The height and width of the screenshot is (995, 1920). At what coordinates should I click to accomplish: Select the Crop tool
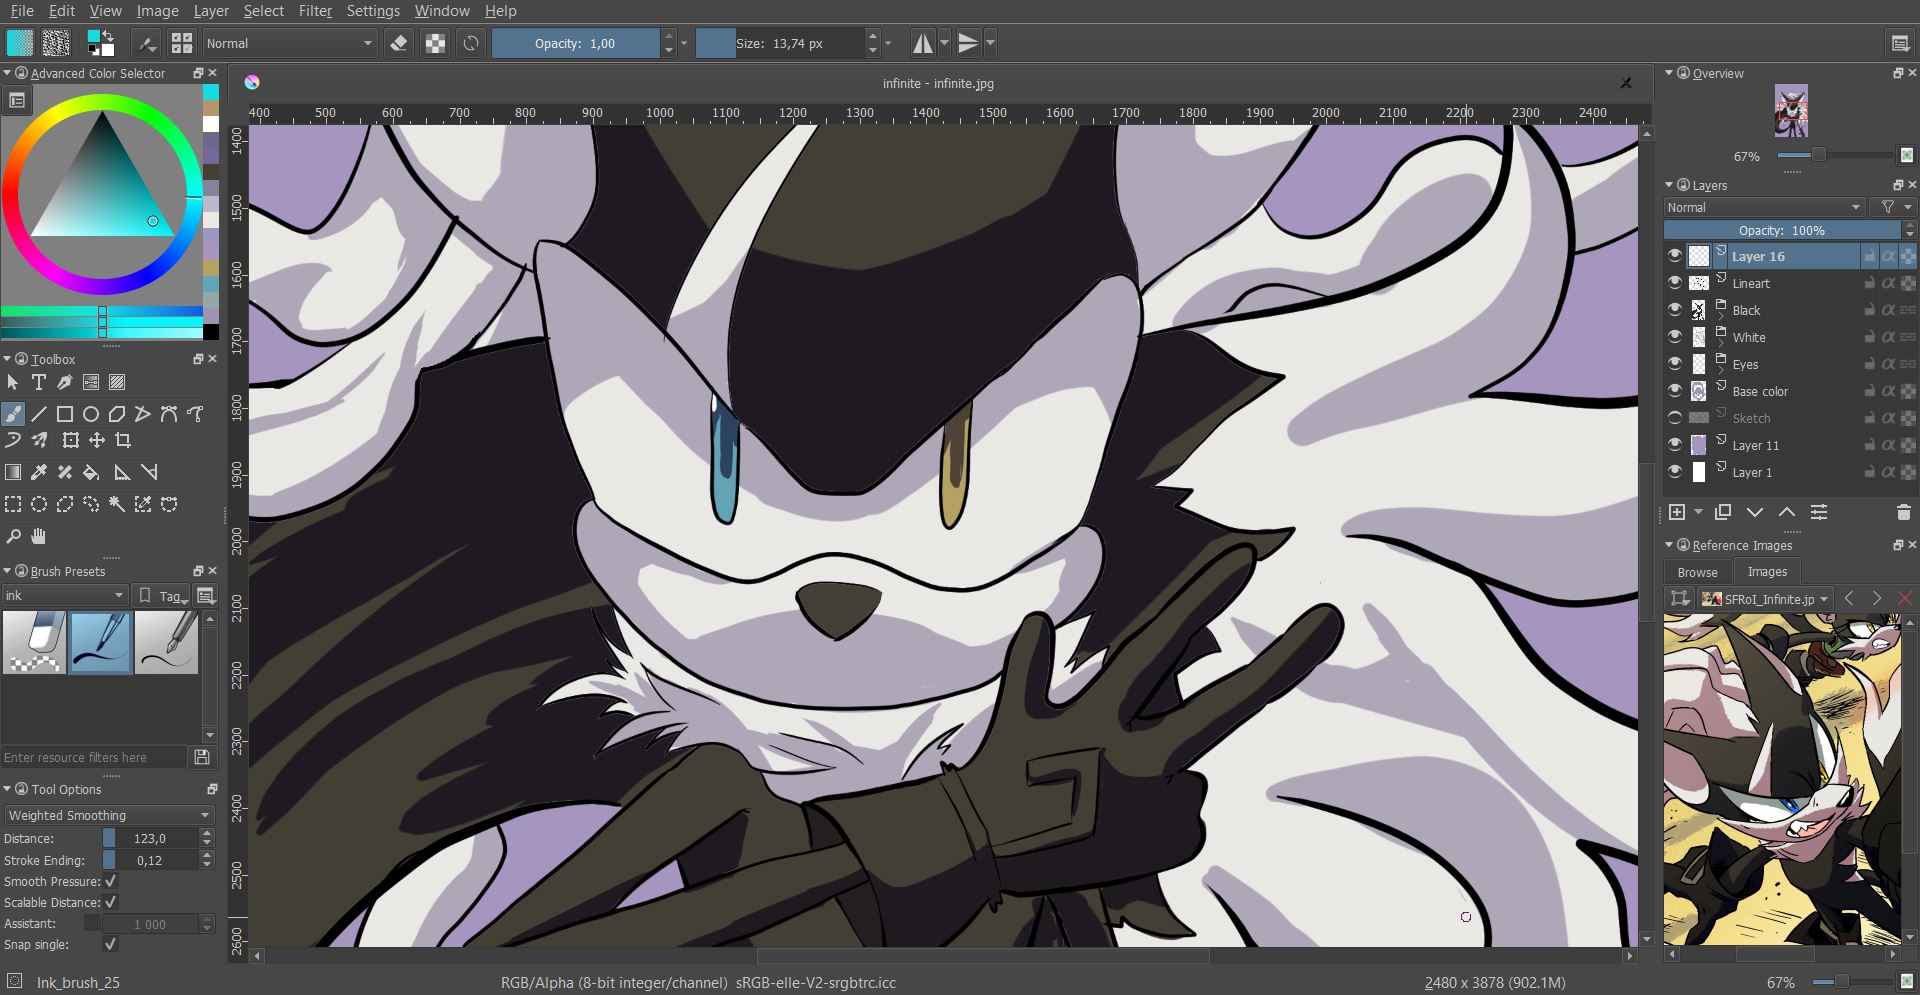[x=123, y=440]
